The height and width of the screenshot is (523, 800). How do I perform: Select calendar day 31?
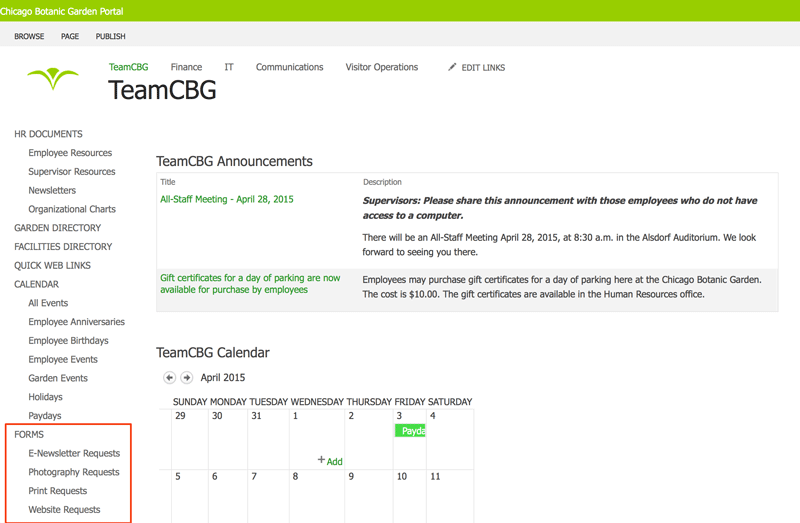(268, 439)
